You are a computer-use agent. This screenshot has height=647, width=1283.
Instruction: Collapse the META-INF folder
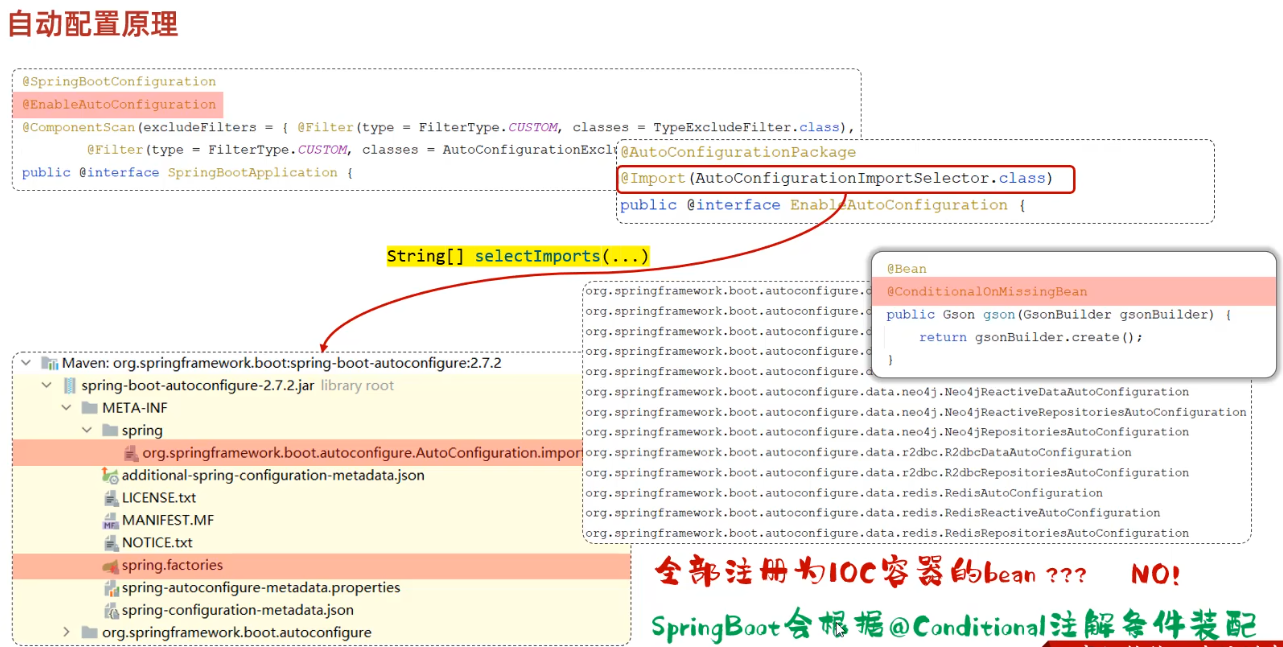point(66,408)
